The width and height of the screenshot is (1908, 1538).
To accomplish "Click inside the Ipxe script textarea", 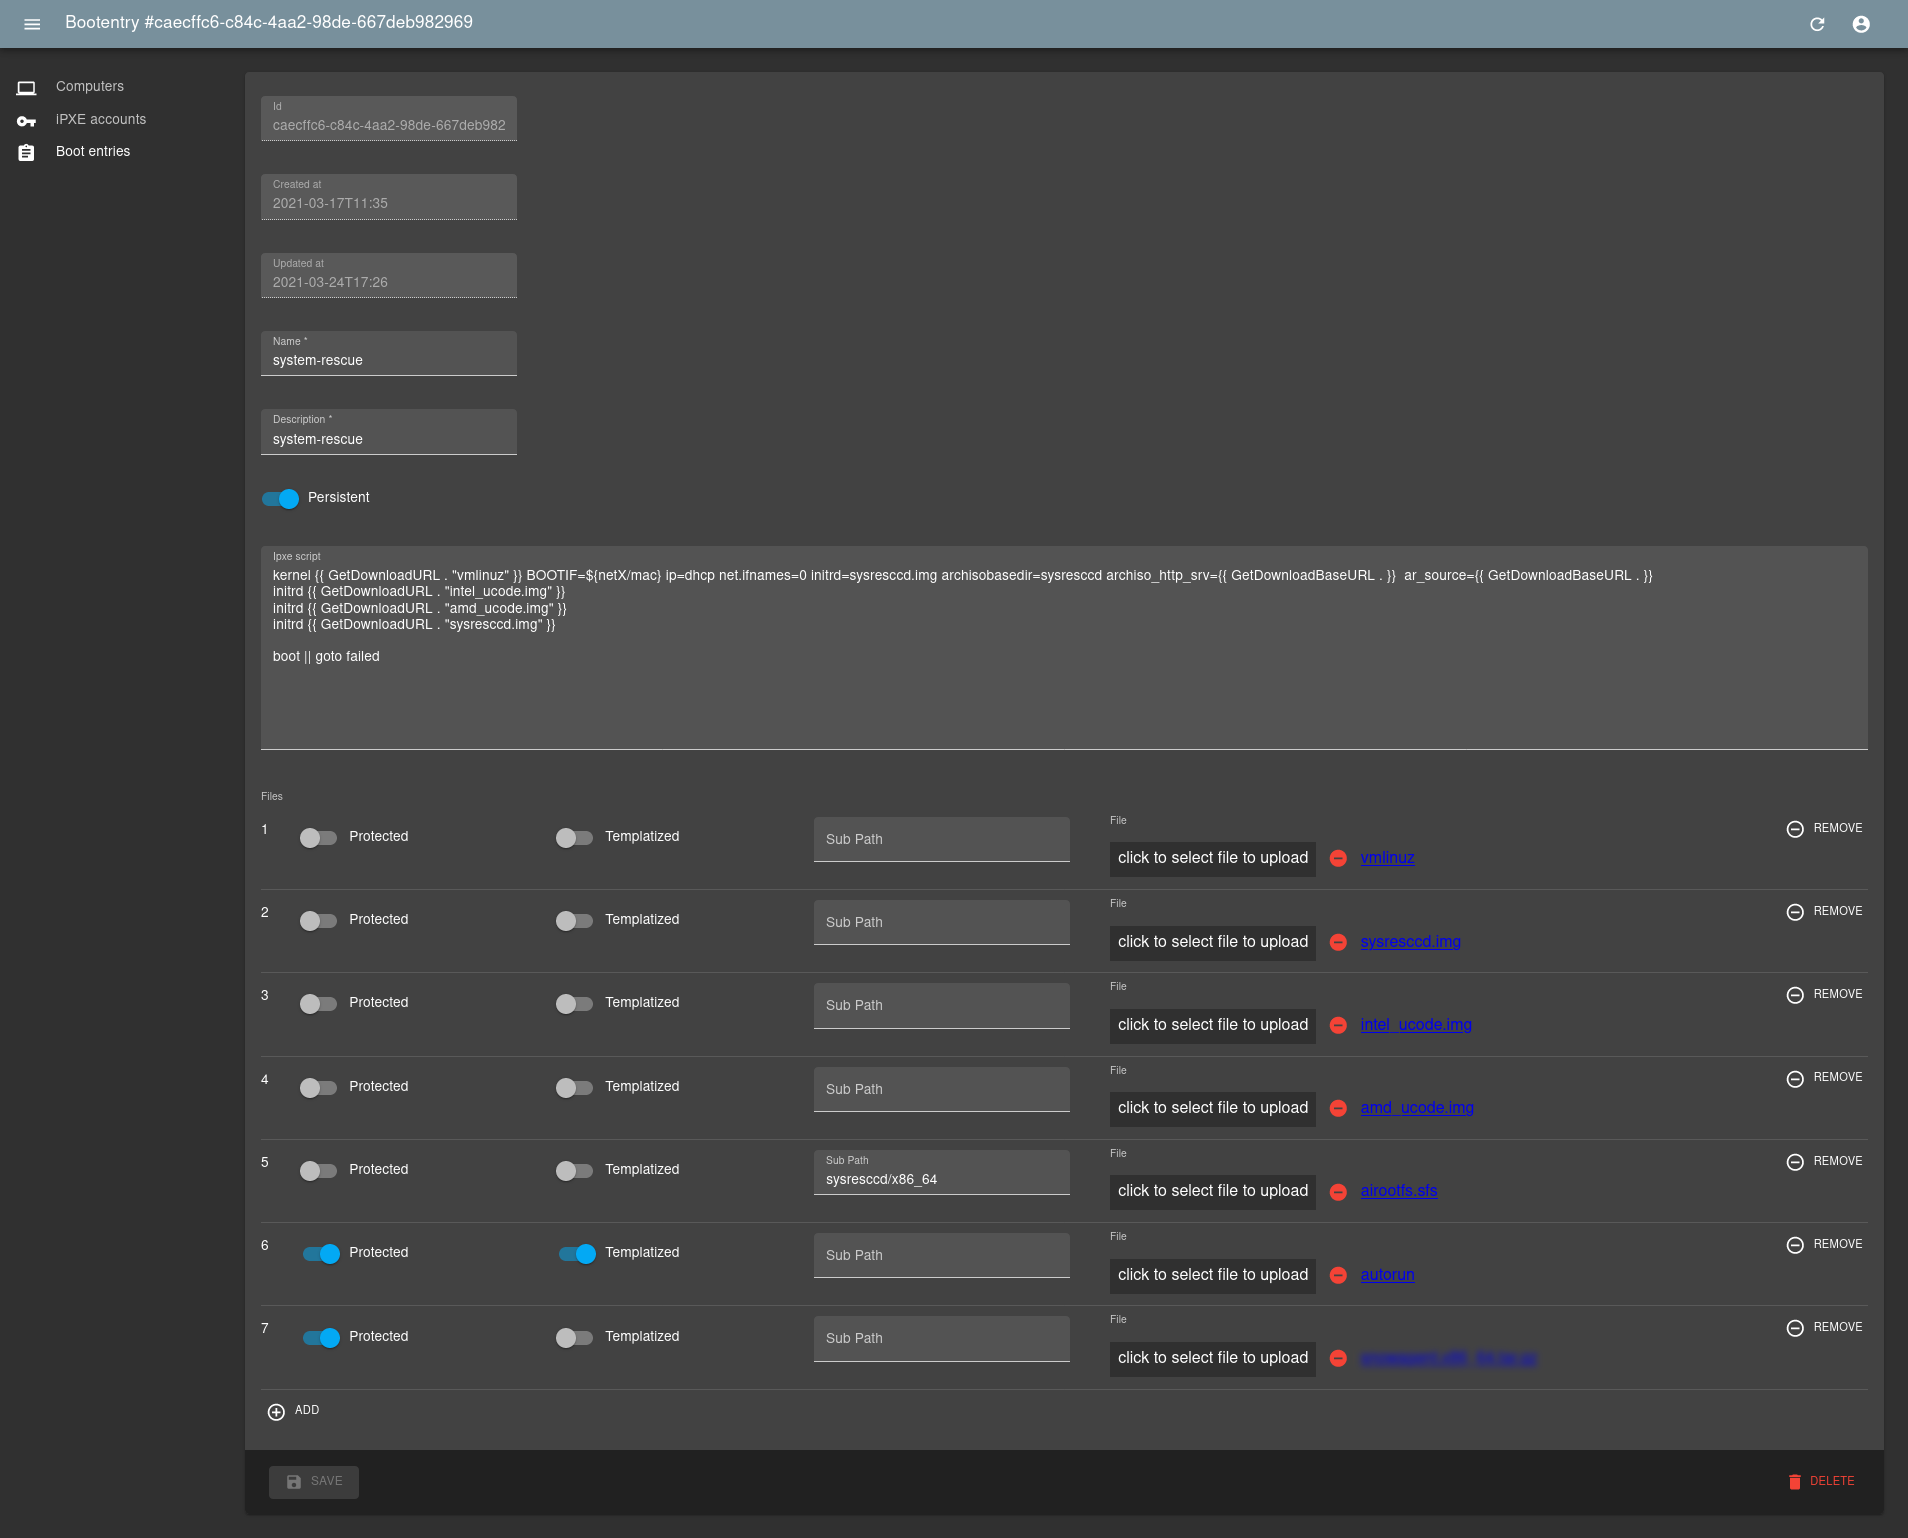I will point(1064,648).
